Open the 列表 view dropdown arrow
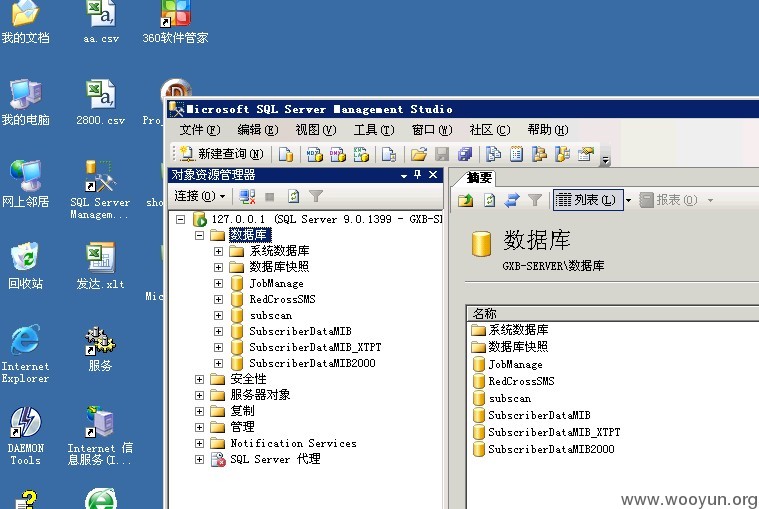Screen dimensions: 759x509 [628, 200]
